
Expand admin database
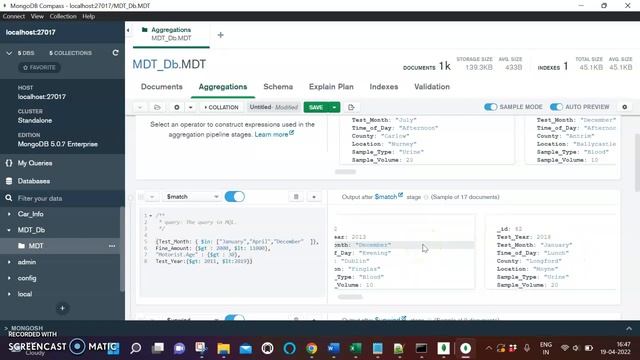9,262
